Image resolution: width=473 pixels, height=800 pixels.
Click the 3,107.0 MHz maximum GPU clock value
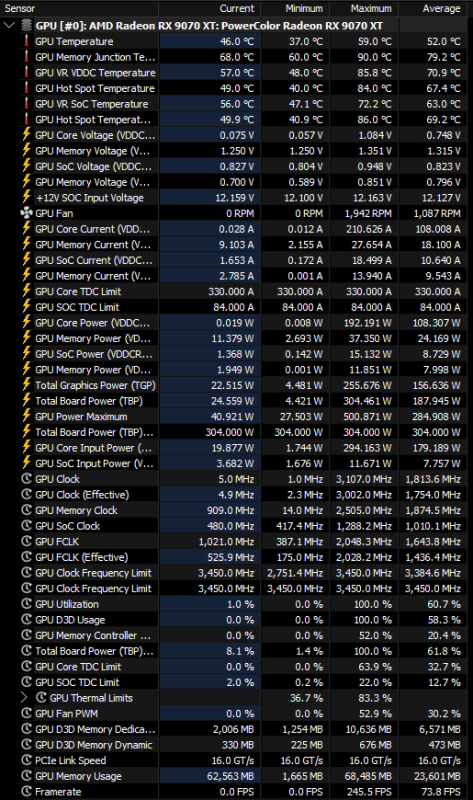tap(364, 479)
